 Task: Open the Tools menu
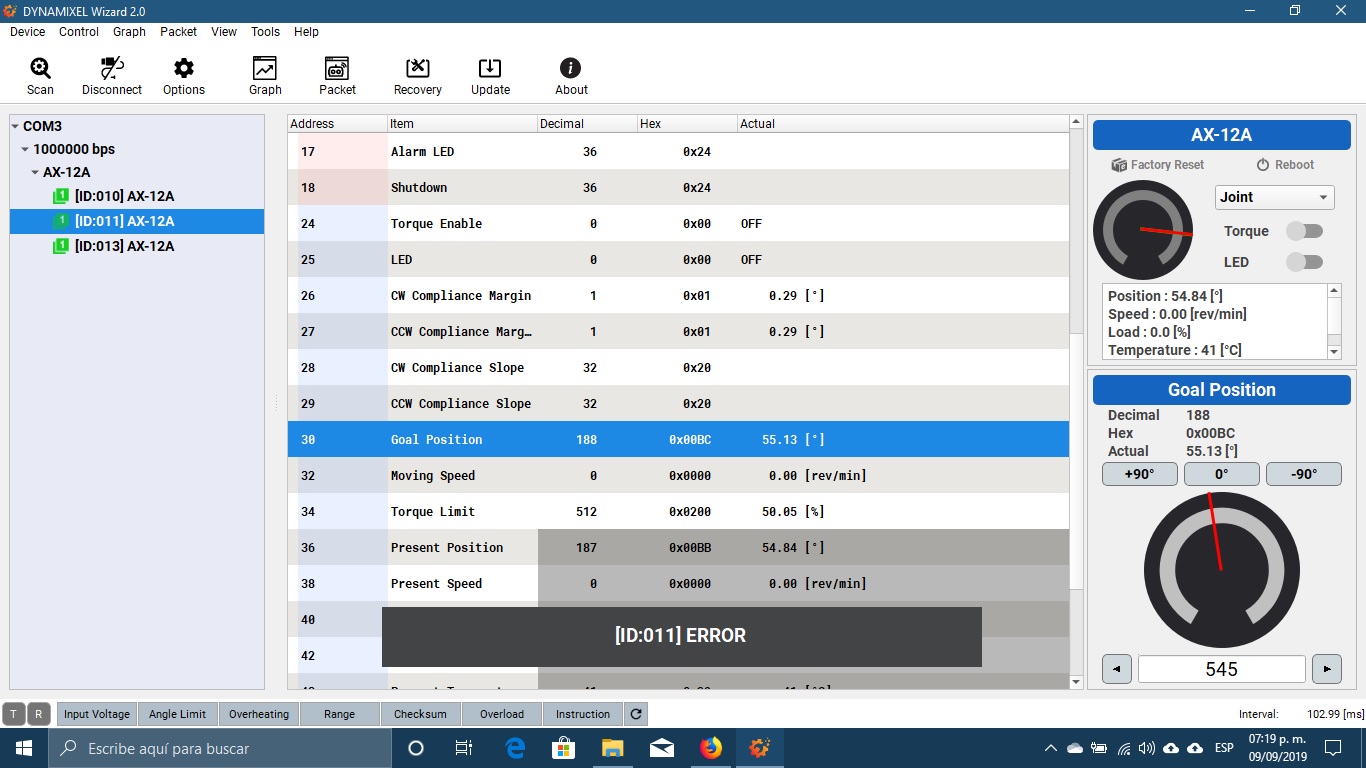click(x=264, y=31)
